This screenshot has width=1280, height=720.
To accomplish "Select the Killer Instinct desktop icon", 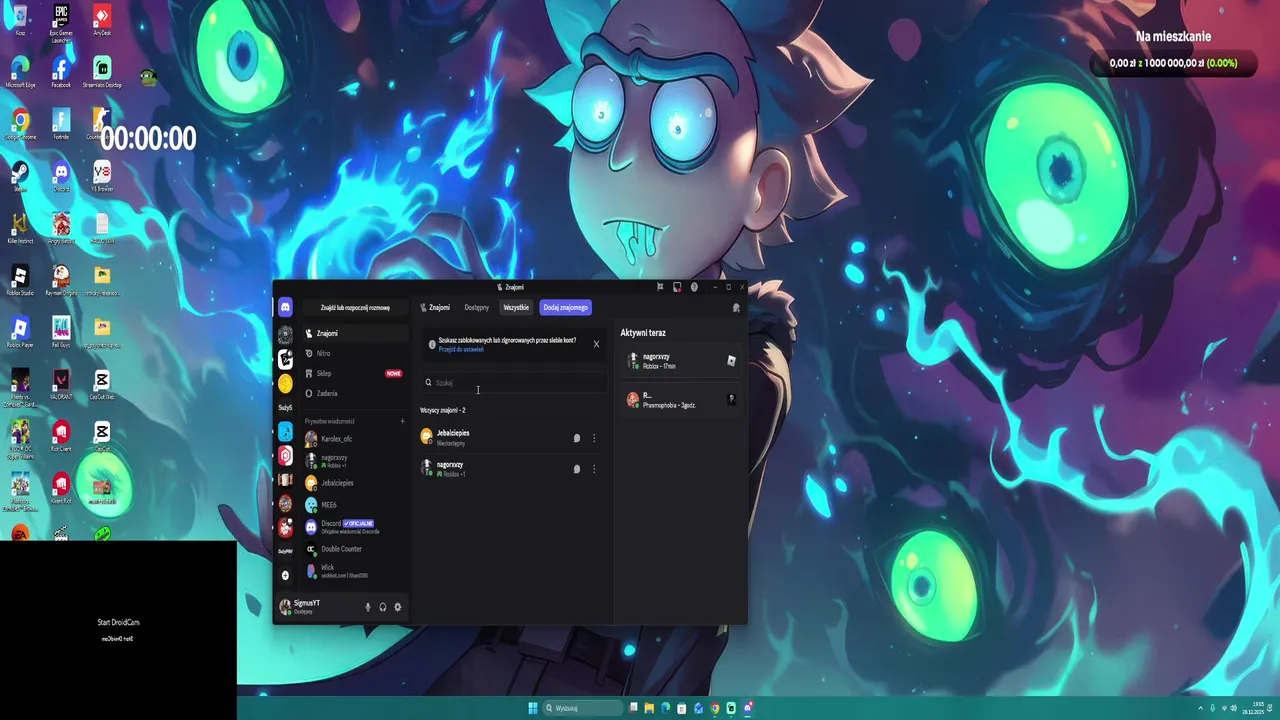I will click(x=20, y=229).
